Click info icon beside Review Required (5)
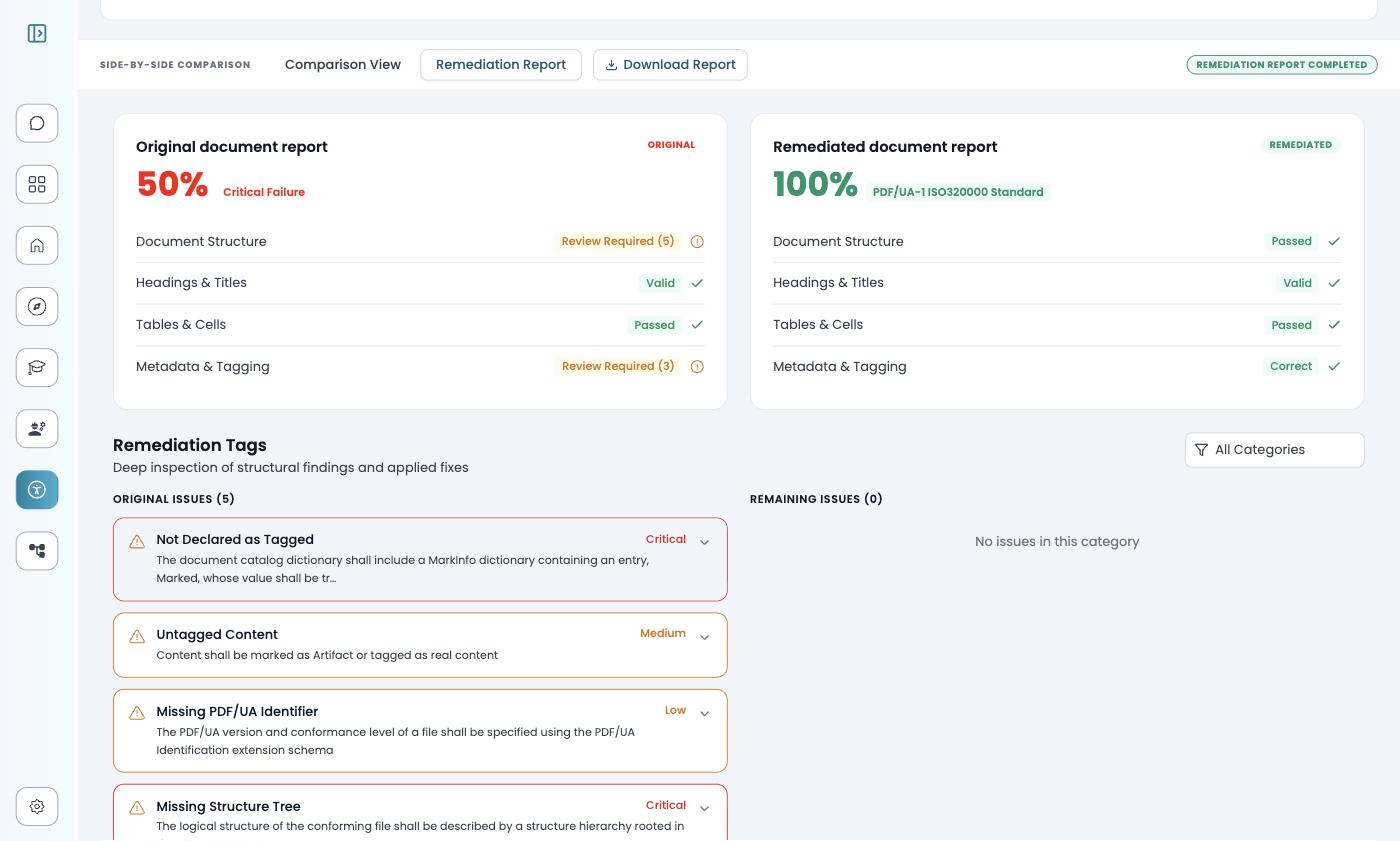This screenshot has width=1400, height=841. [x=697, y=241]
